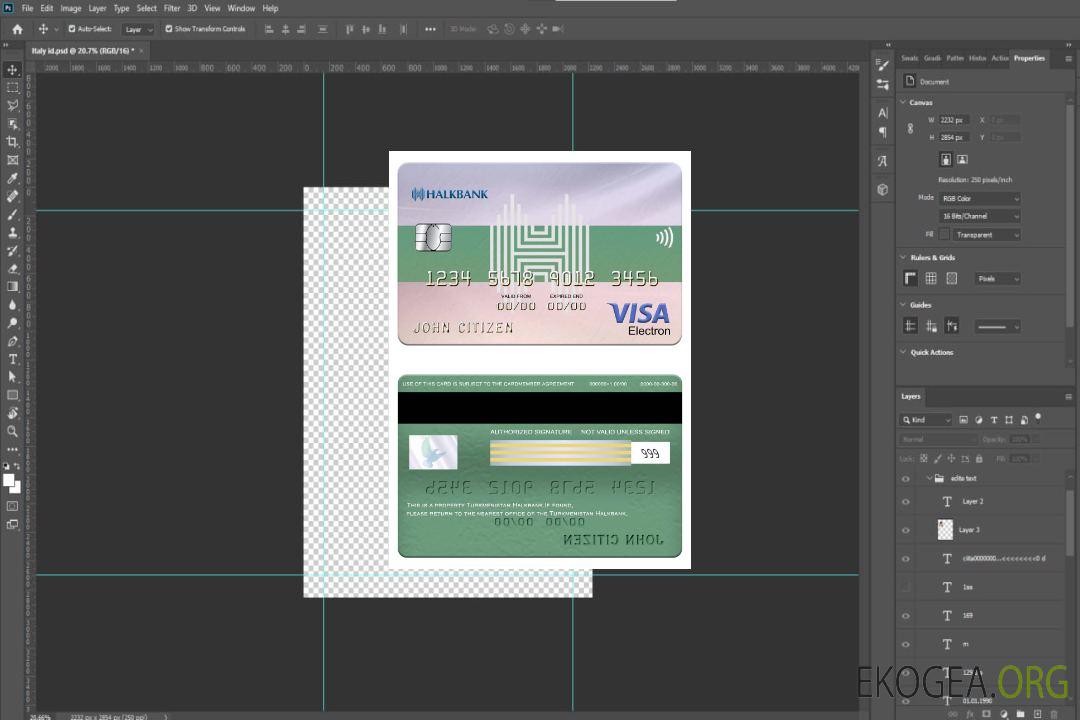Select the Dodge tool

[12, 323]
